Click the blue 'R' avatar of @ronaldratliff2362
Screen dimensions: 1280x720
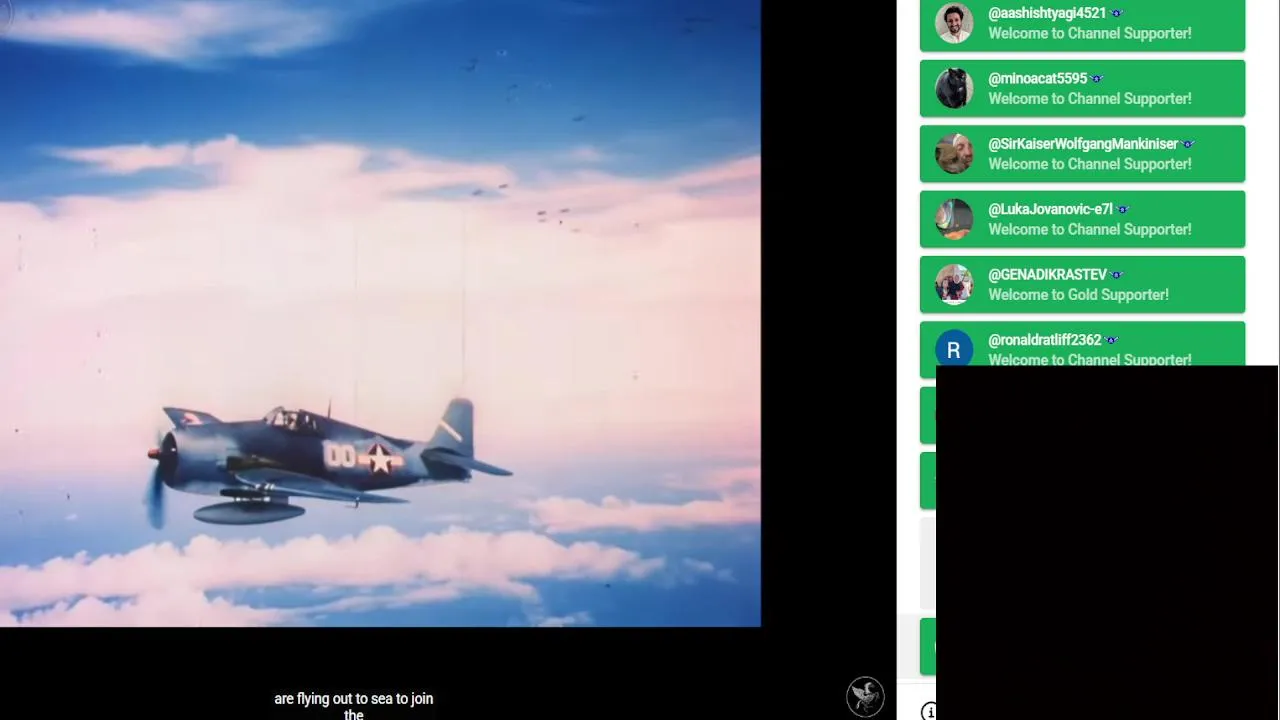point(954,350)
